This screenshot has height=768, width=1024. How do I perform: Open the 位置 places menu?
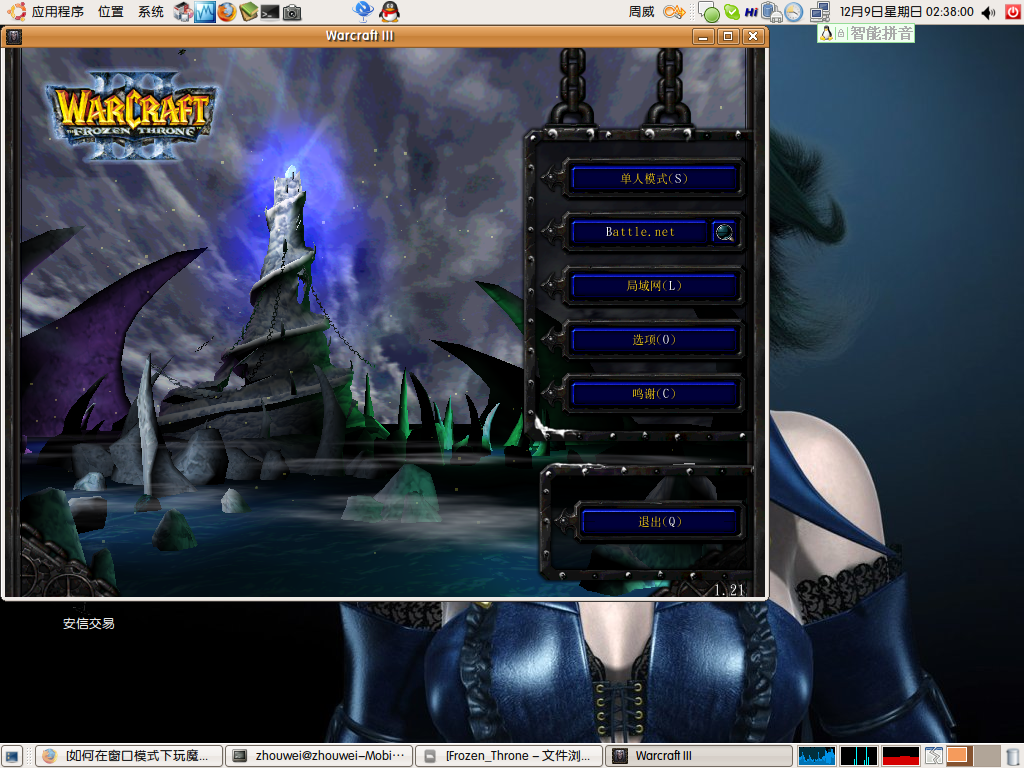point(110,12)
